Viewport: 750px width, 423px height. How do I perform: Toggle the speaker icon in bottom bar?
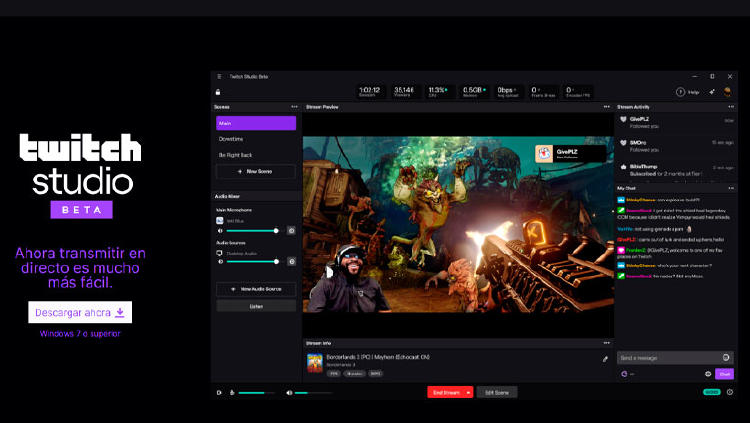[289, 392]
